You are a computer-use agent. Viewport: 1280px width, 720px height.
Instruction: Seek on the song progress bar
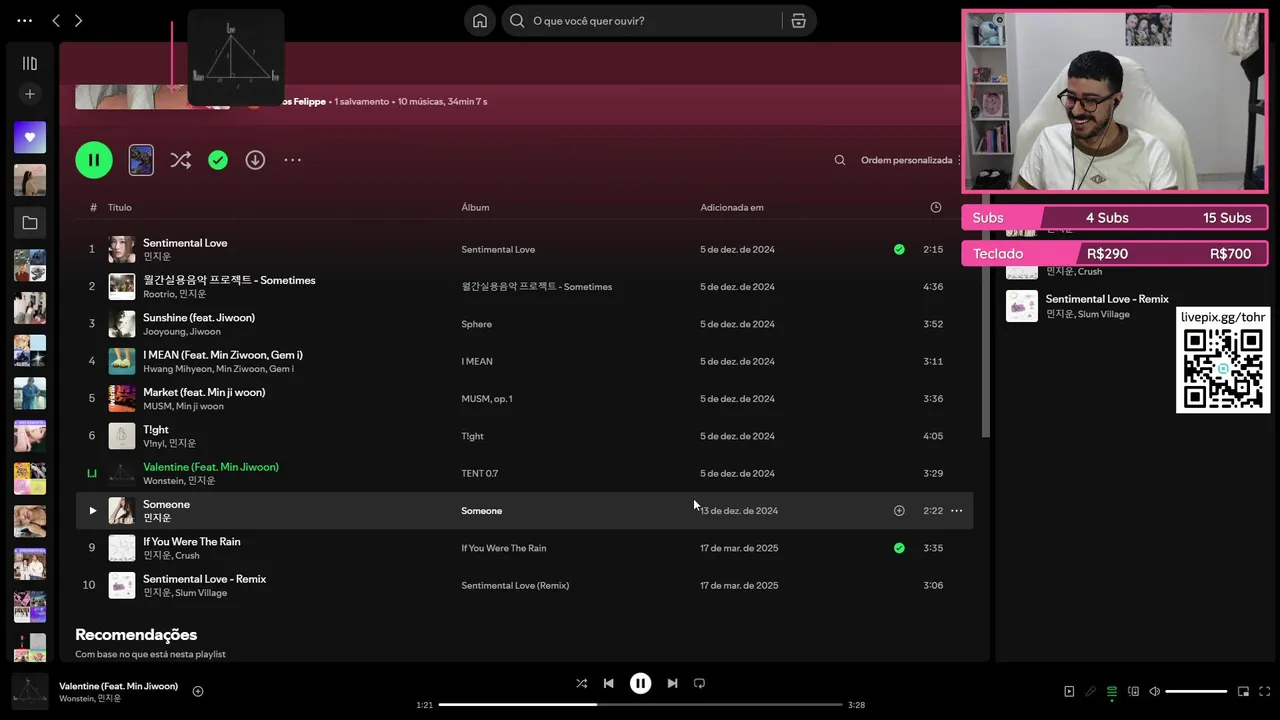[640, 705]
